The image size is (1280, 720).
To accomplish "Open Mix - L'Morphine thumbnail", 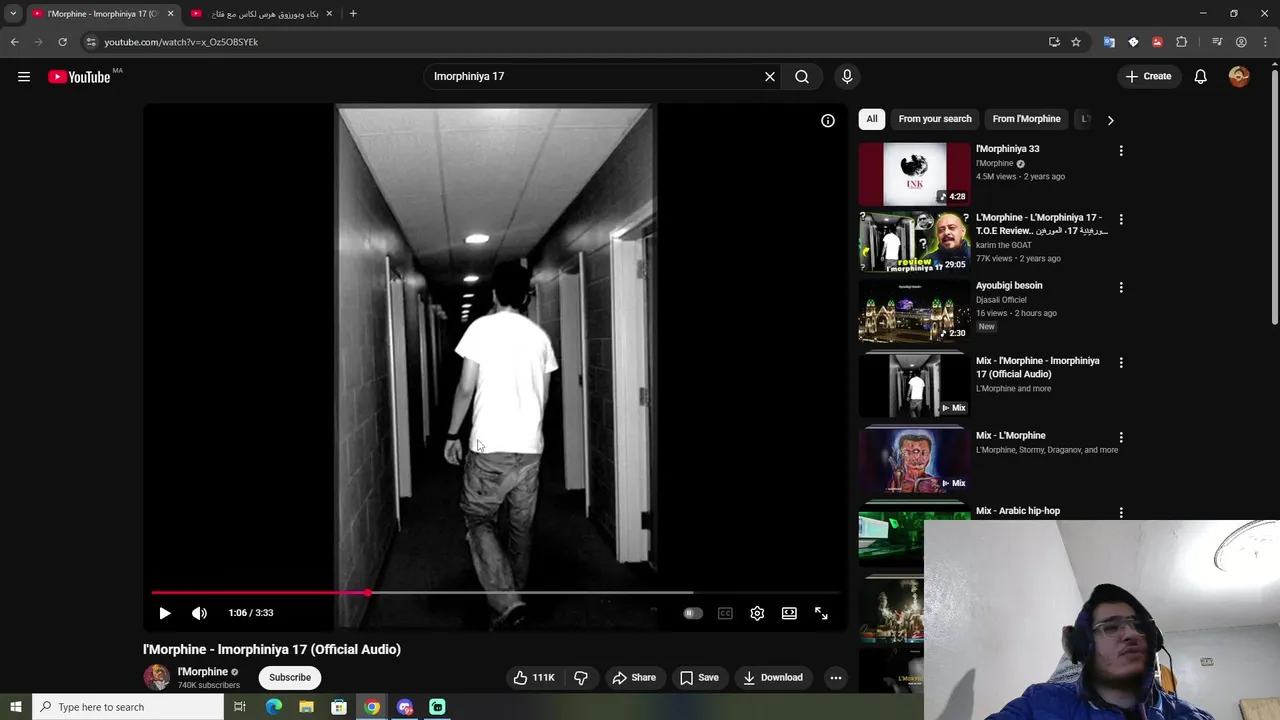I will [914, 460].
